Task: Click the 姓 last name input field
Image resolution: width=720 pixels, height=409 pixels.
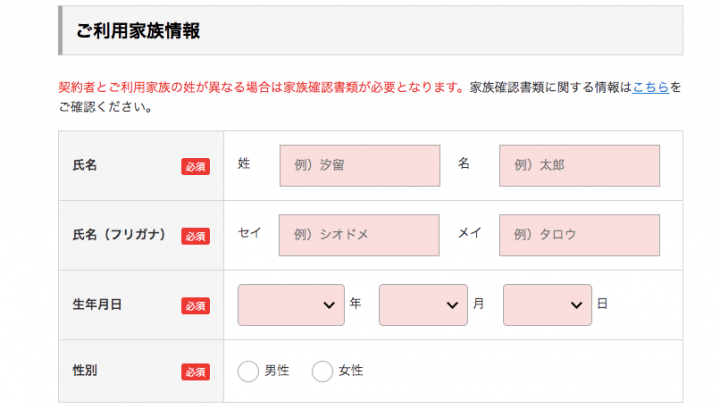Action: (359, 165)
